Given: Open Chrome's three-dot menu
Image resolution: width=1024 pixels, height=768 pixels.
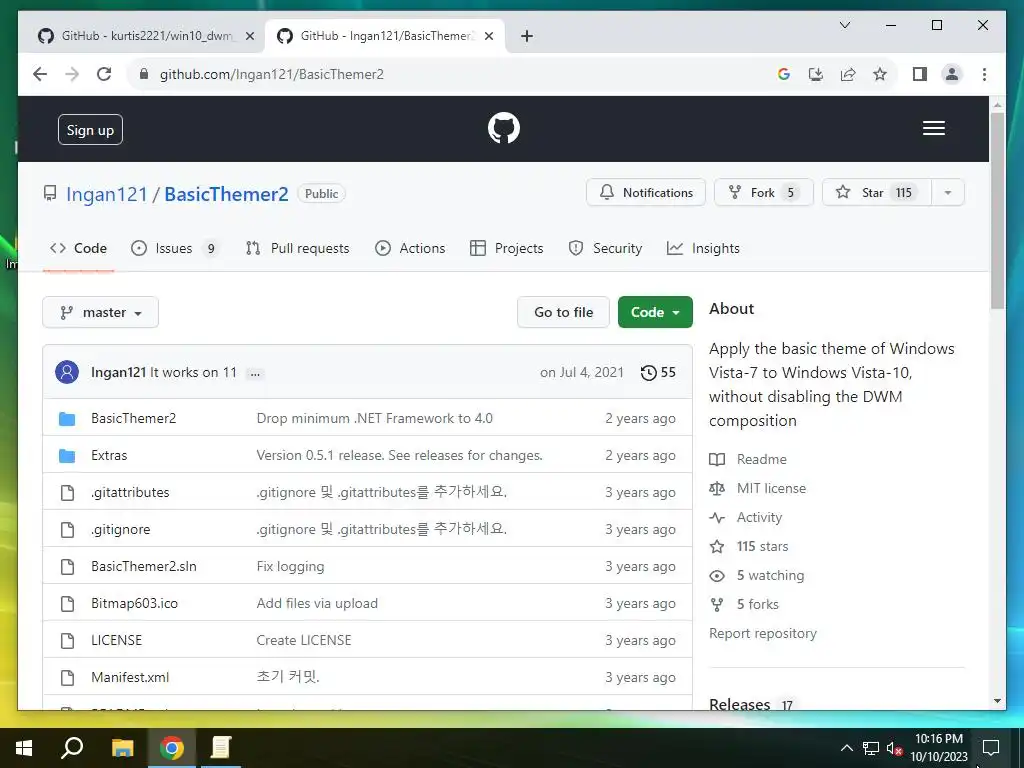Looking at the screenshot, I should (x=984, y=74).
